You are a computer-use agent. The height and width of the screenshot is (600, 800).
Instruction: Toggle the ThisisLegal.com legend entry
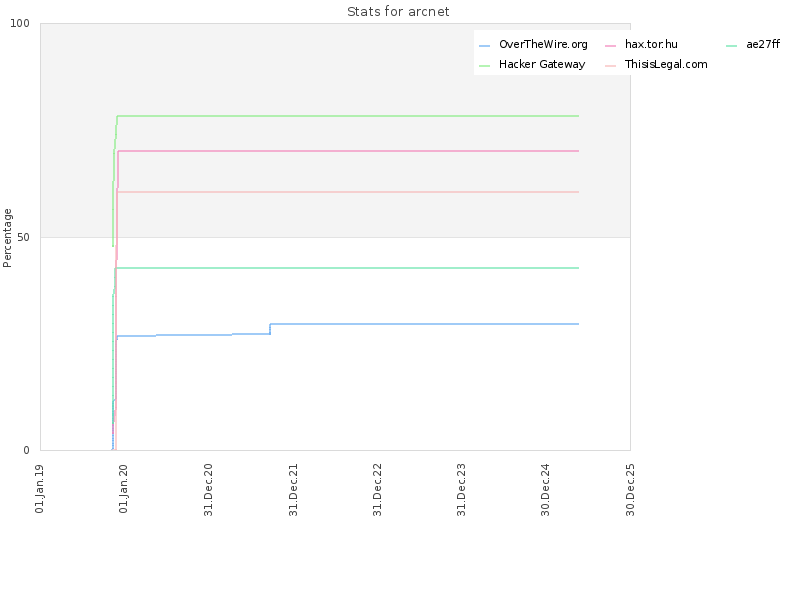[x=656, y=65]
